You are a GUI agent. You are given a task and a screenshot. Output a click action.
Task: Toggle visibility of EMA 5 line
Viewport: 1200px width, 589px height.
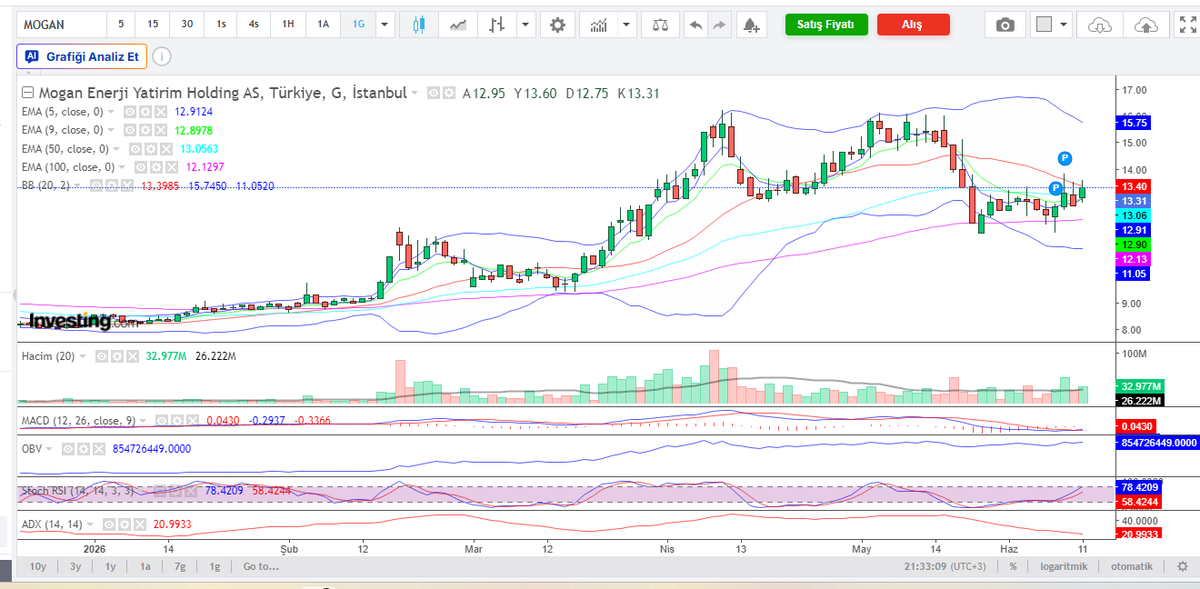coord(130,112)
